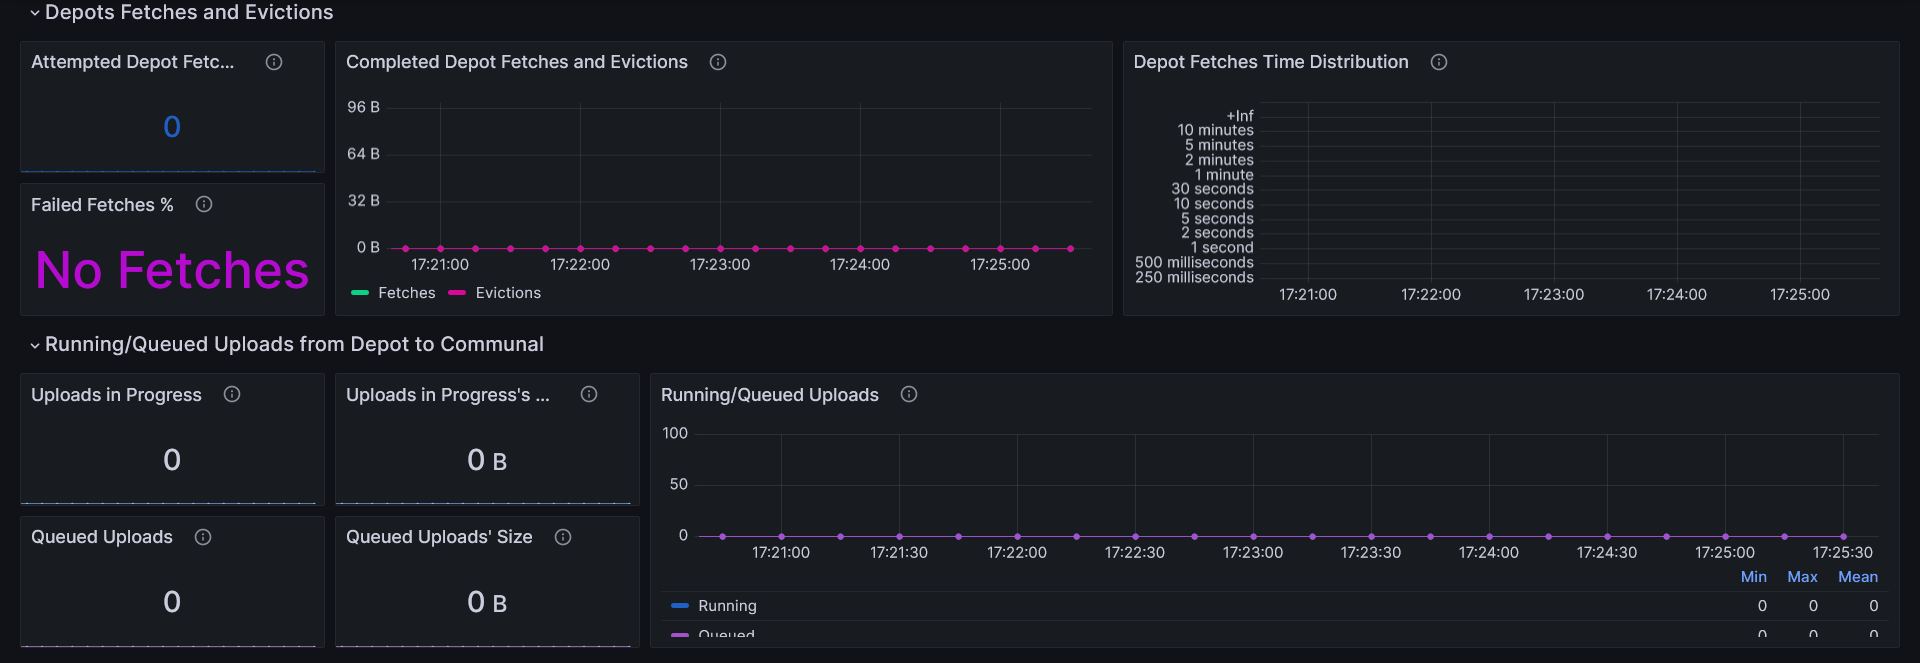
Task: Click the Evictions pink legend color swatch
Action: 457,293
